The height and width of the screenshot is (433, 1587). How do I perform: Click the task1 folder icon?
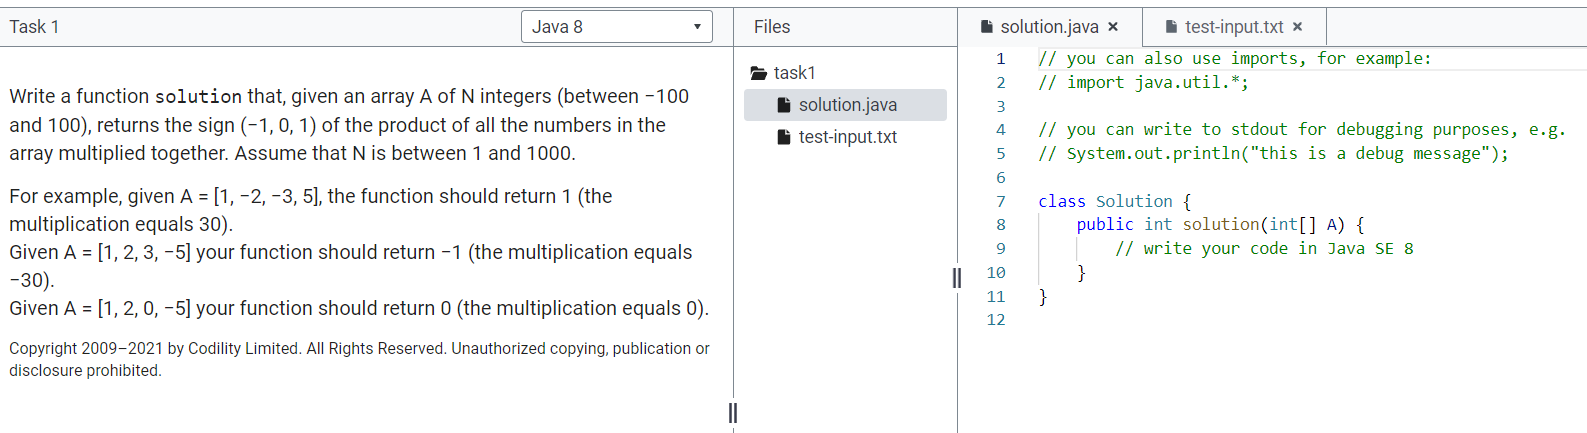(x=758, y=73)
